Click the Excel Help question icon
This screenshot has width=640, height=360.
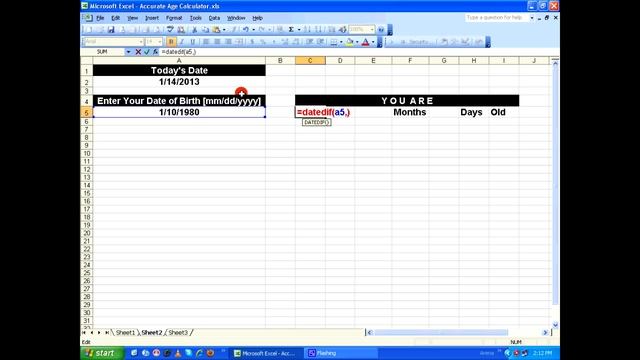(x=381, y=30)
